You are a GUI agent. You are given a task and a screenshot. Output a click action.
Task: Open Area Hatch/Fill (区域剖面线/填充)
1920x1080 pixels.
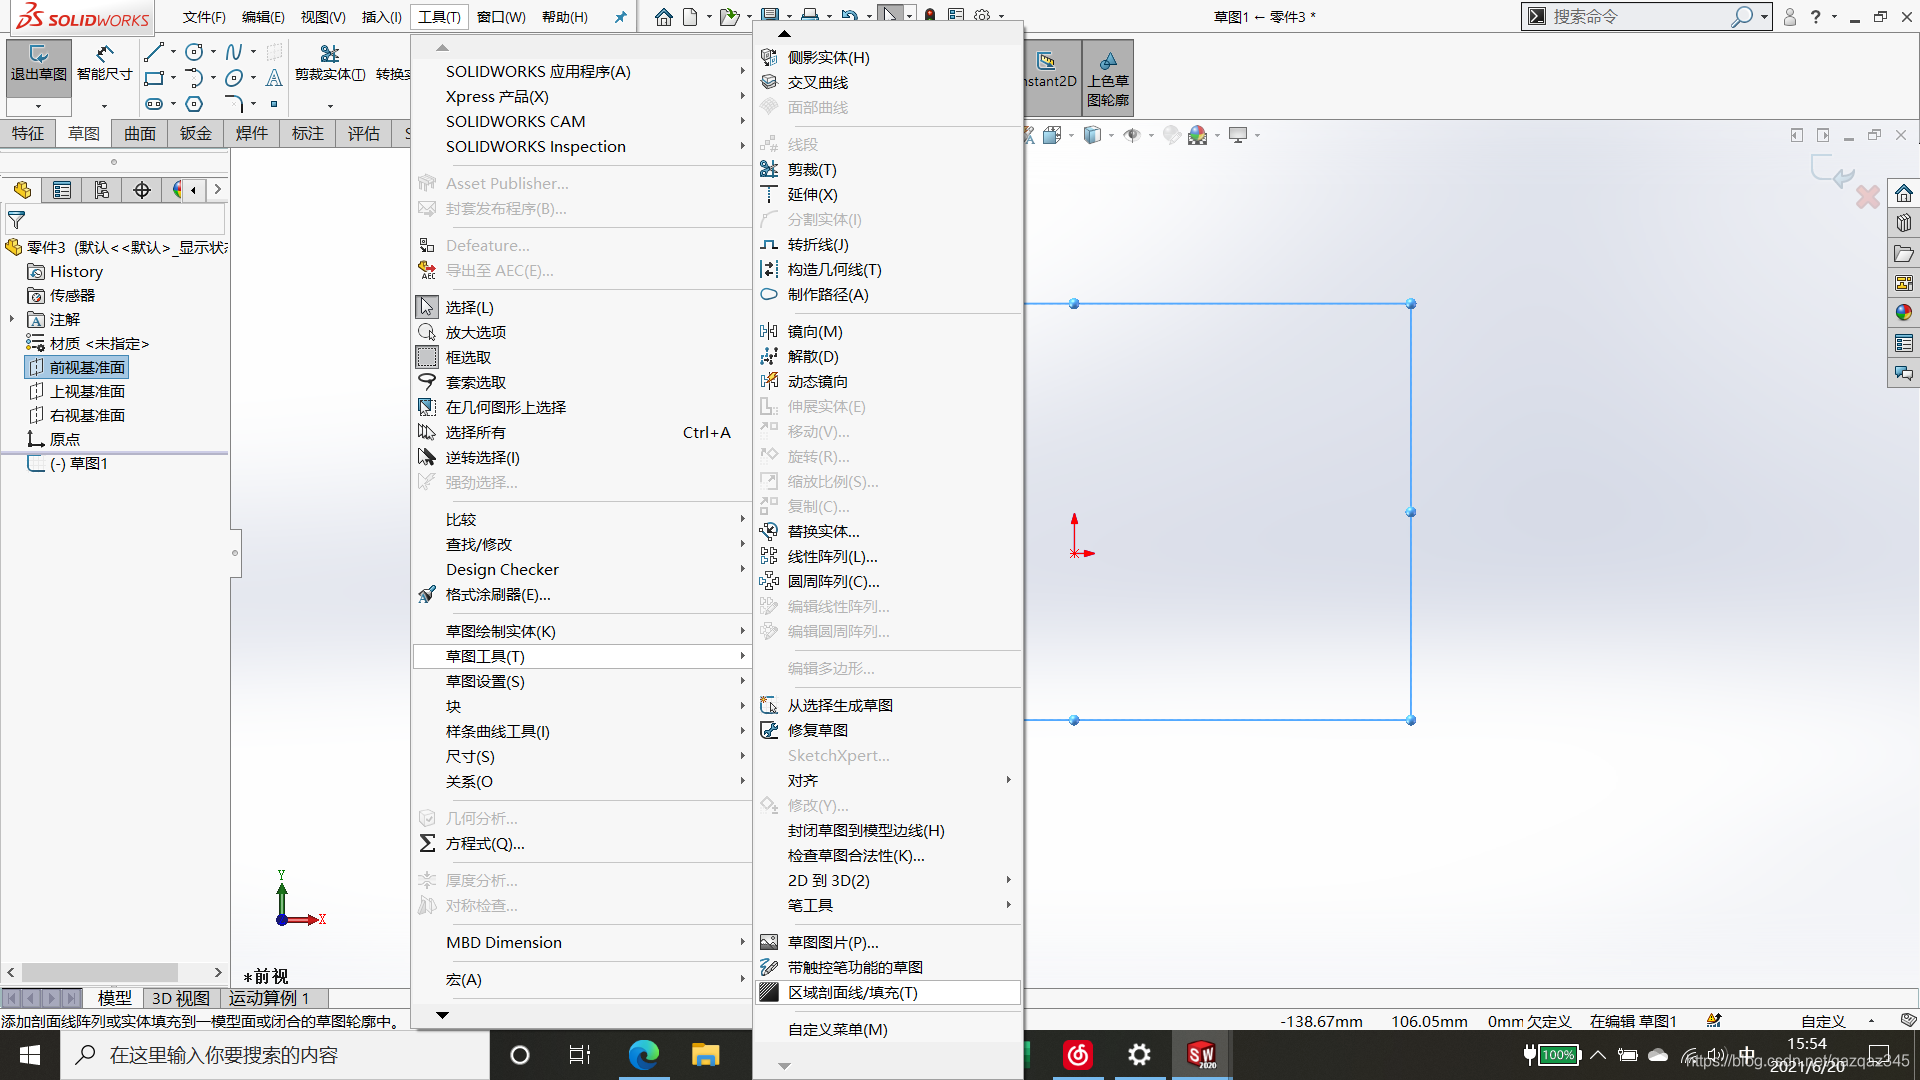(852, 993)
